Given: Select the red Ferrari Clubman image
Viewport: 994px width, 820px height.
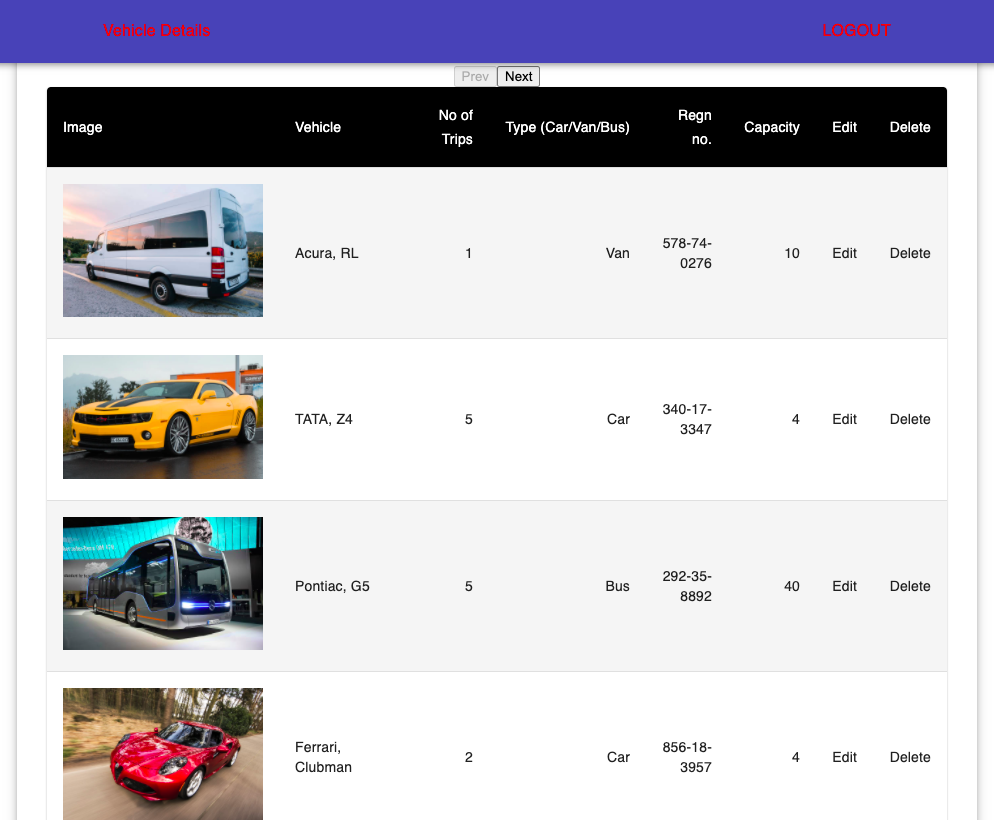Looking at the screenshot, I should tap(162, 754).
